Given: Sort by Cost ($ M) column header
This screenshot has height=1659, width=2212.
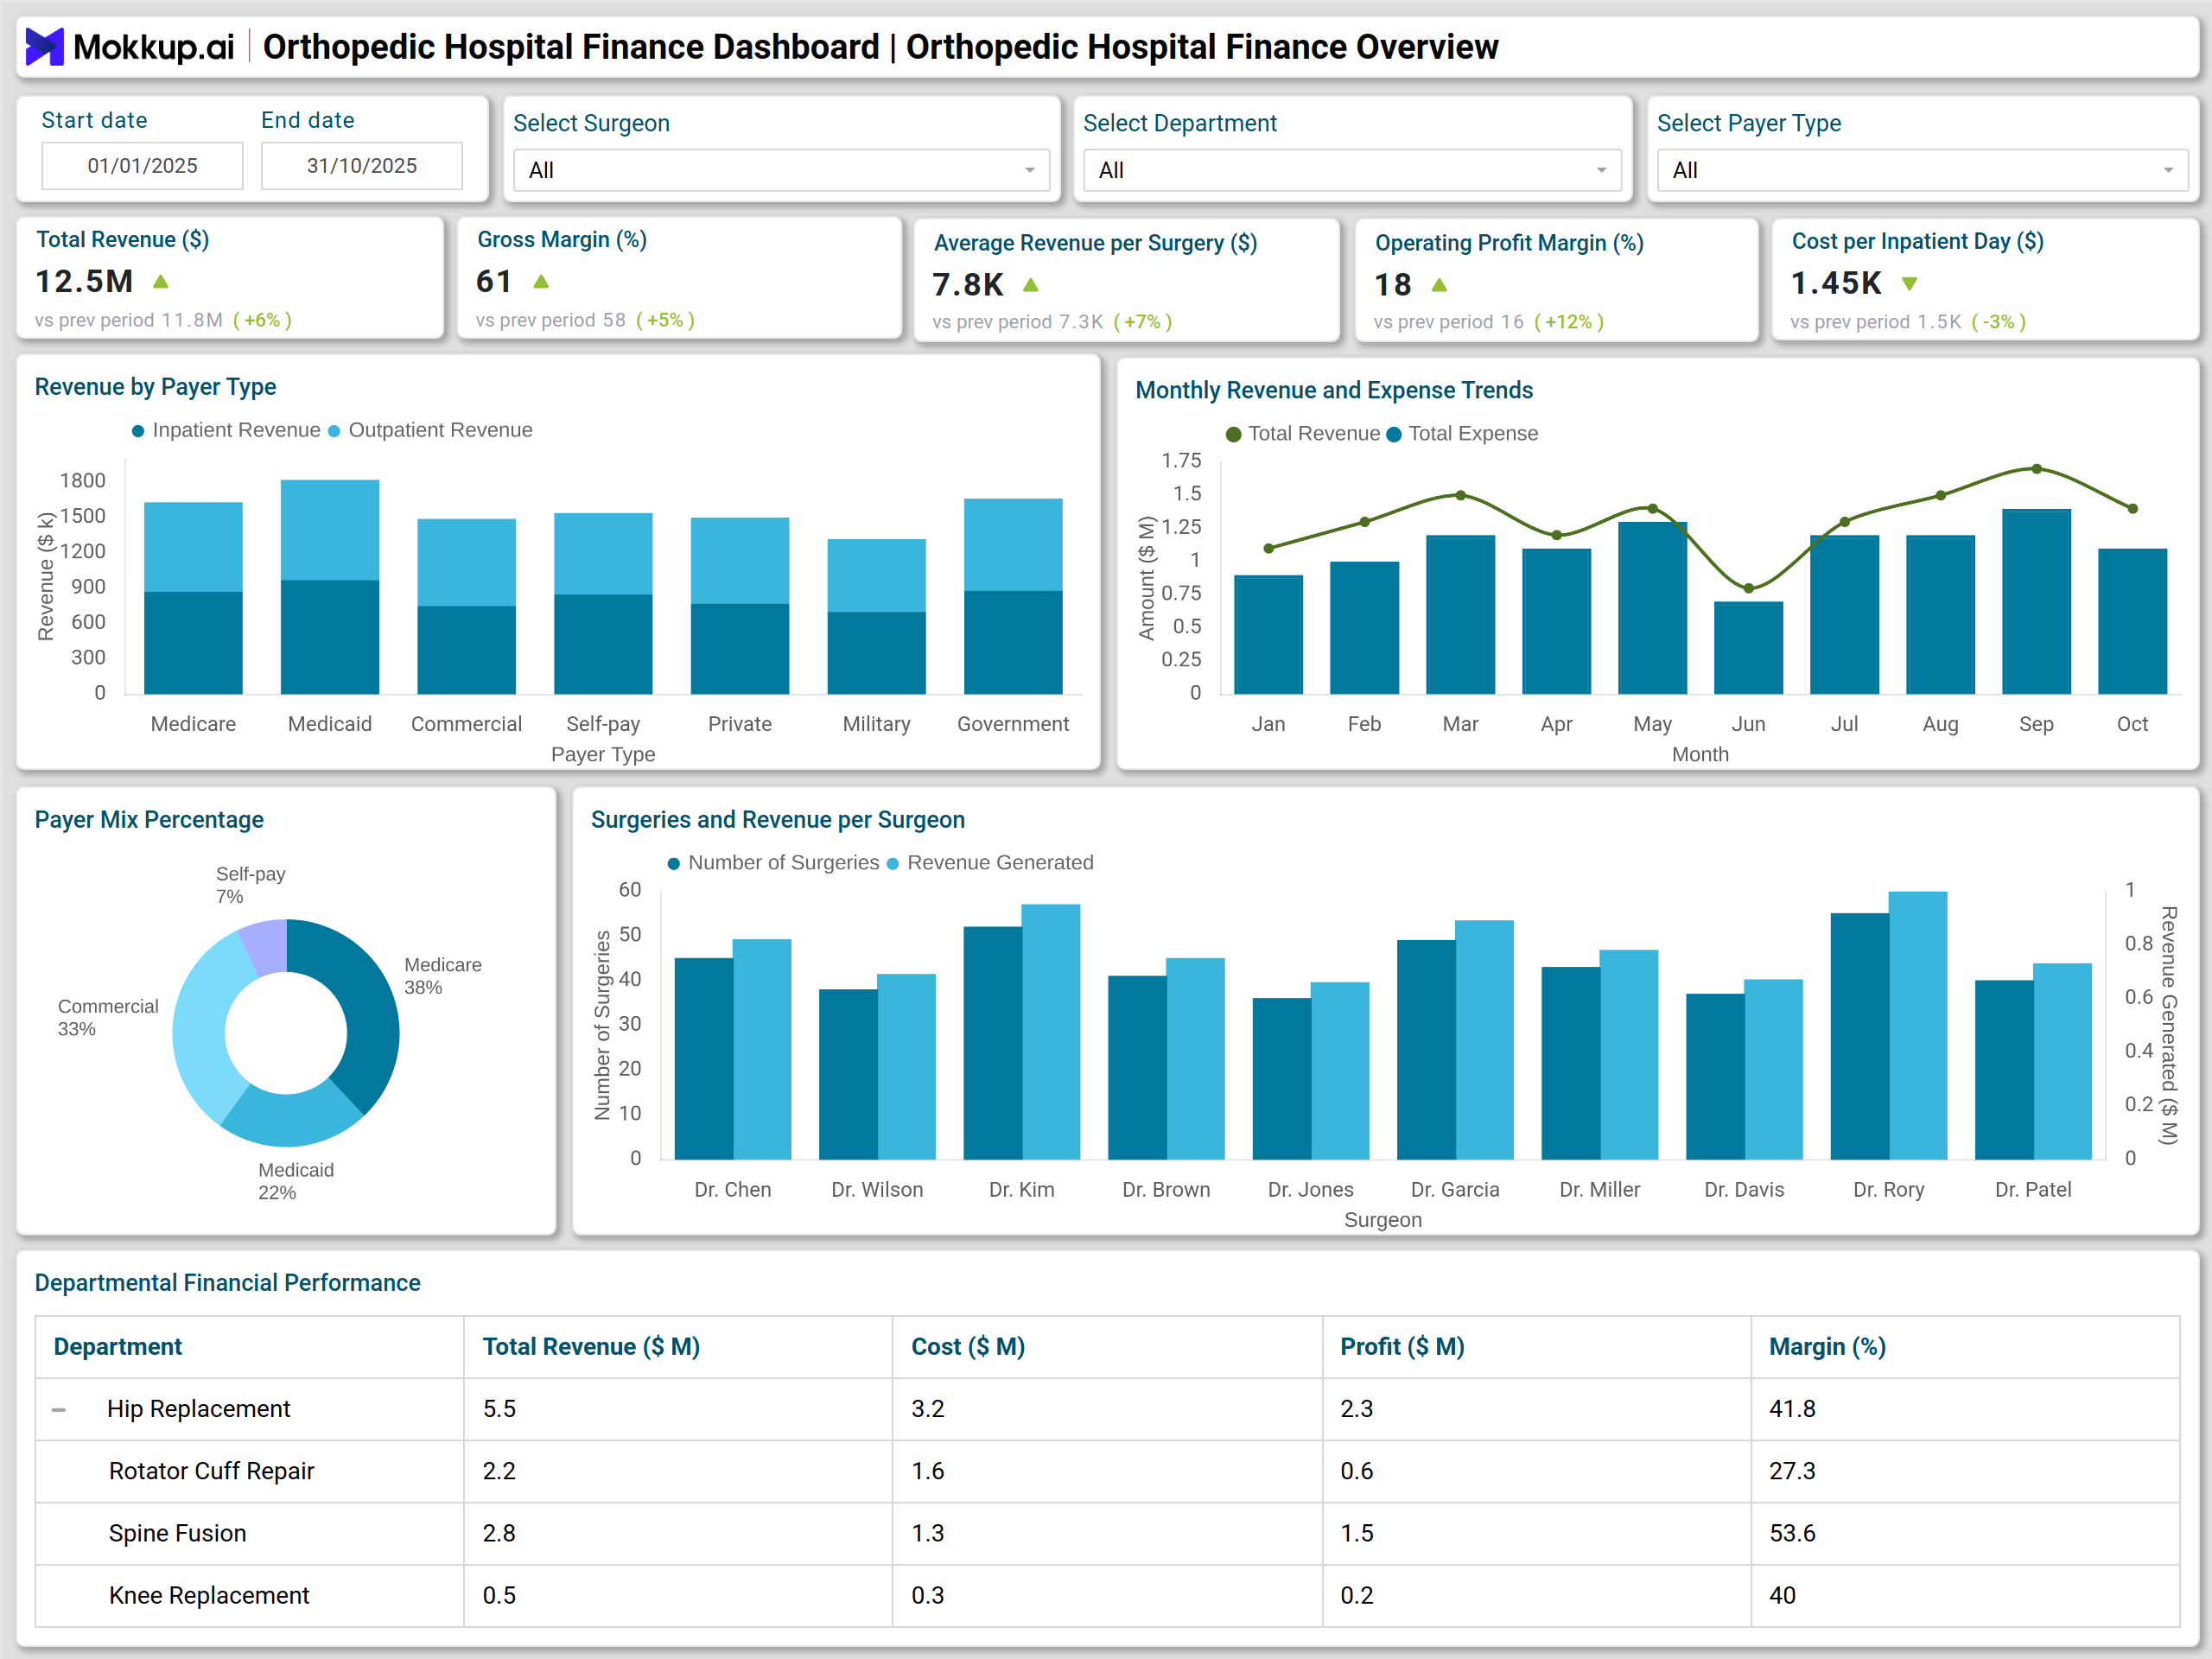Looking at the screenshot, I should point(968,1347).
